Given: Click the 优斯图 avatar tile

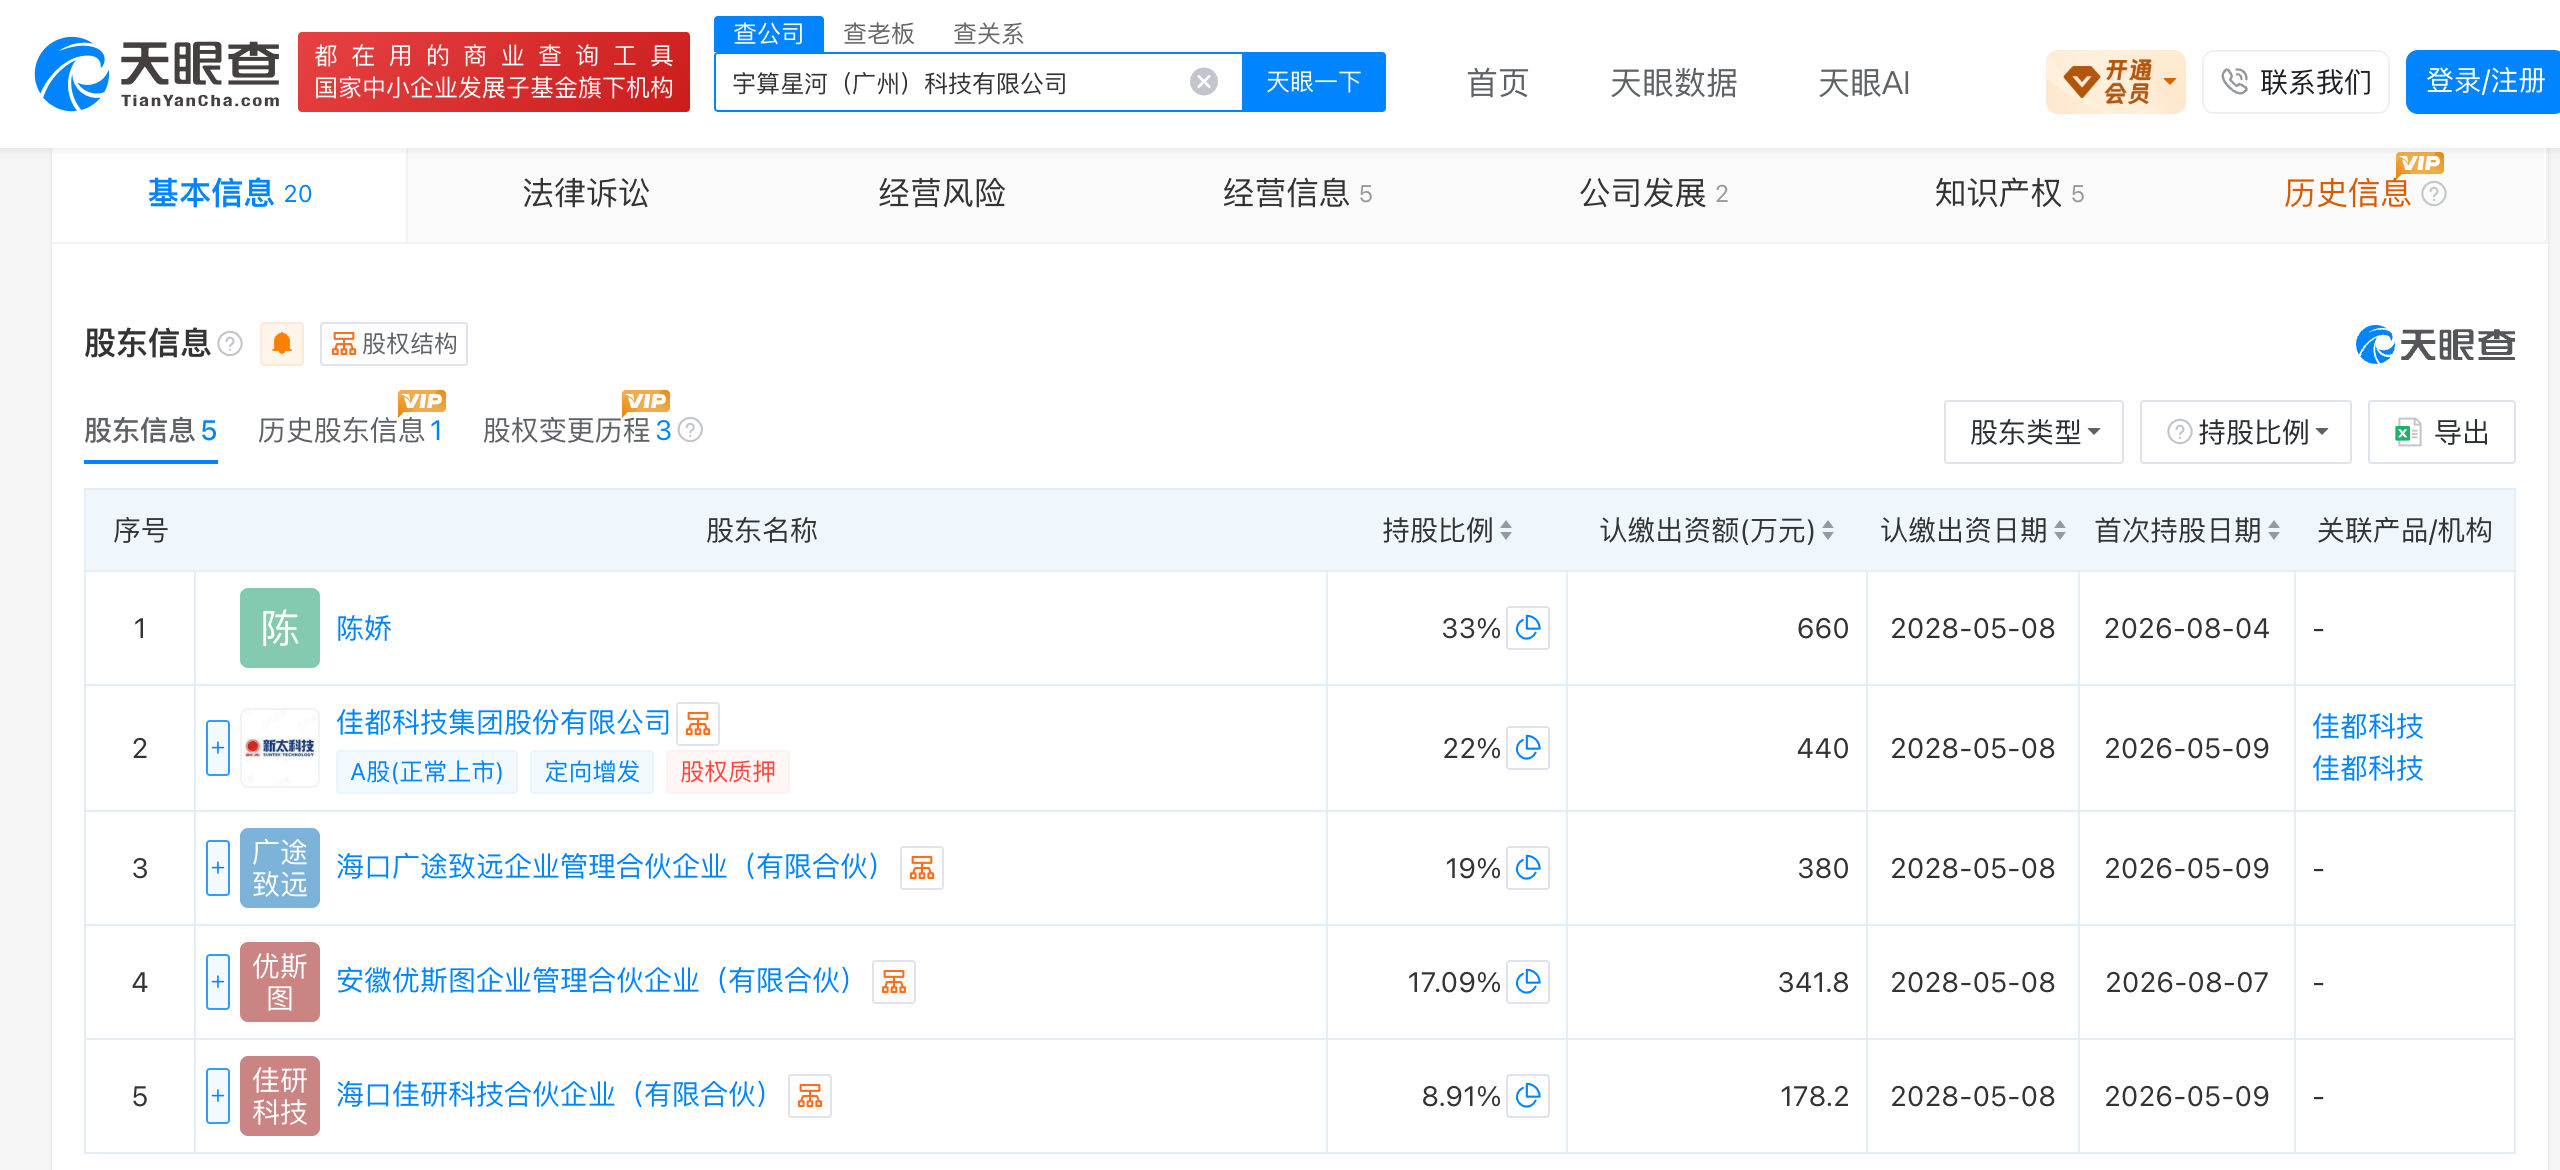Looking at the screenshot, I should [280, 982].
